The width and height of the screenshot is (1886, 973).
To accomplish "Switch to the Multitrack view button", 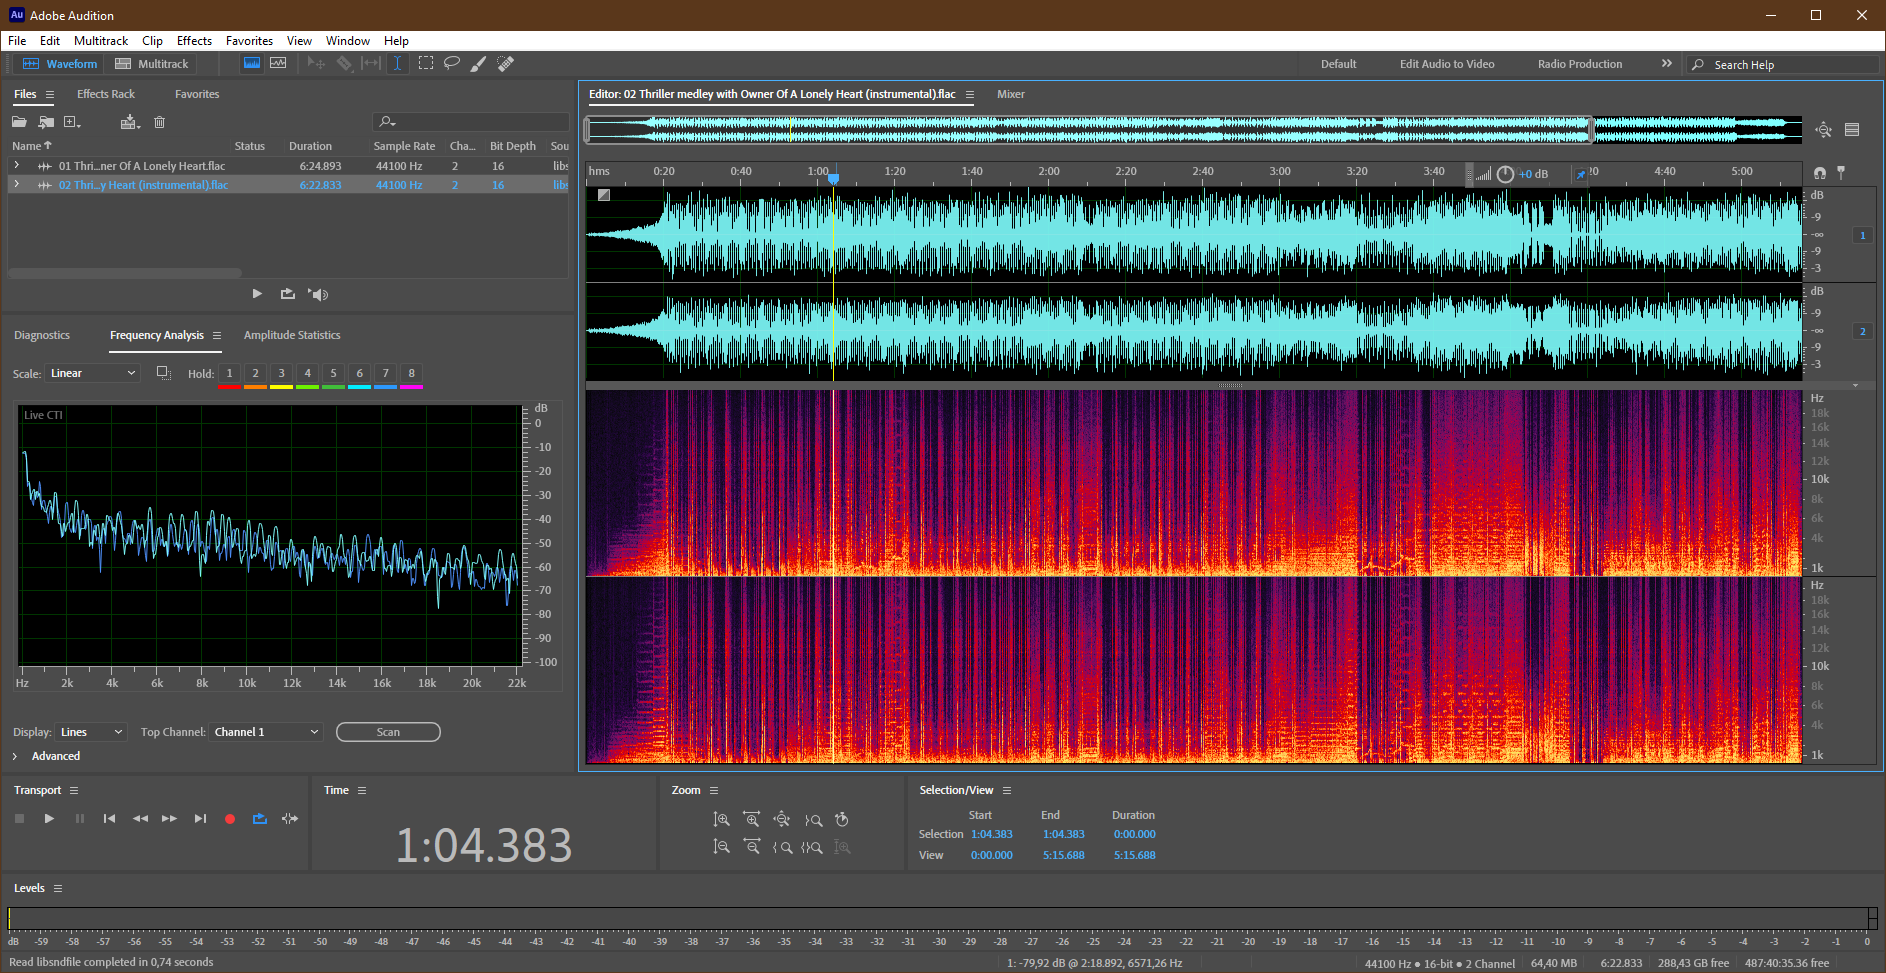I will pos(152,63).
